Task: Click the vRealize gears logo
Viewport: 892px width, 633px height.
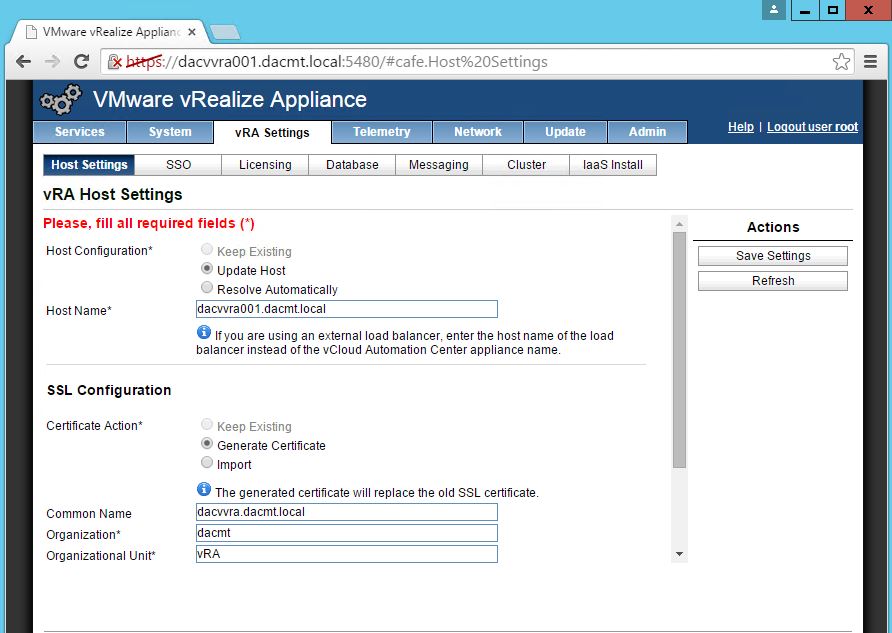Action: coord(60,100)
